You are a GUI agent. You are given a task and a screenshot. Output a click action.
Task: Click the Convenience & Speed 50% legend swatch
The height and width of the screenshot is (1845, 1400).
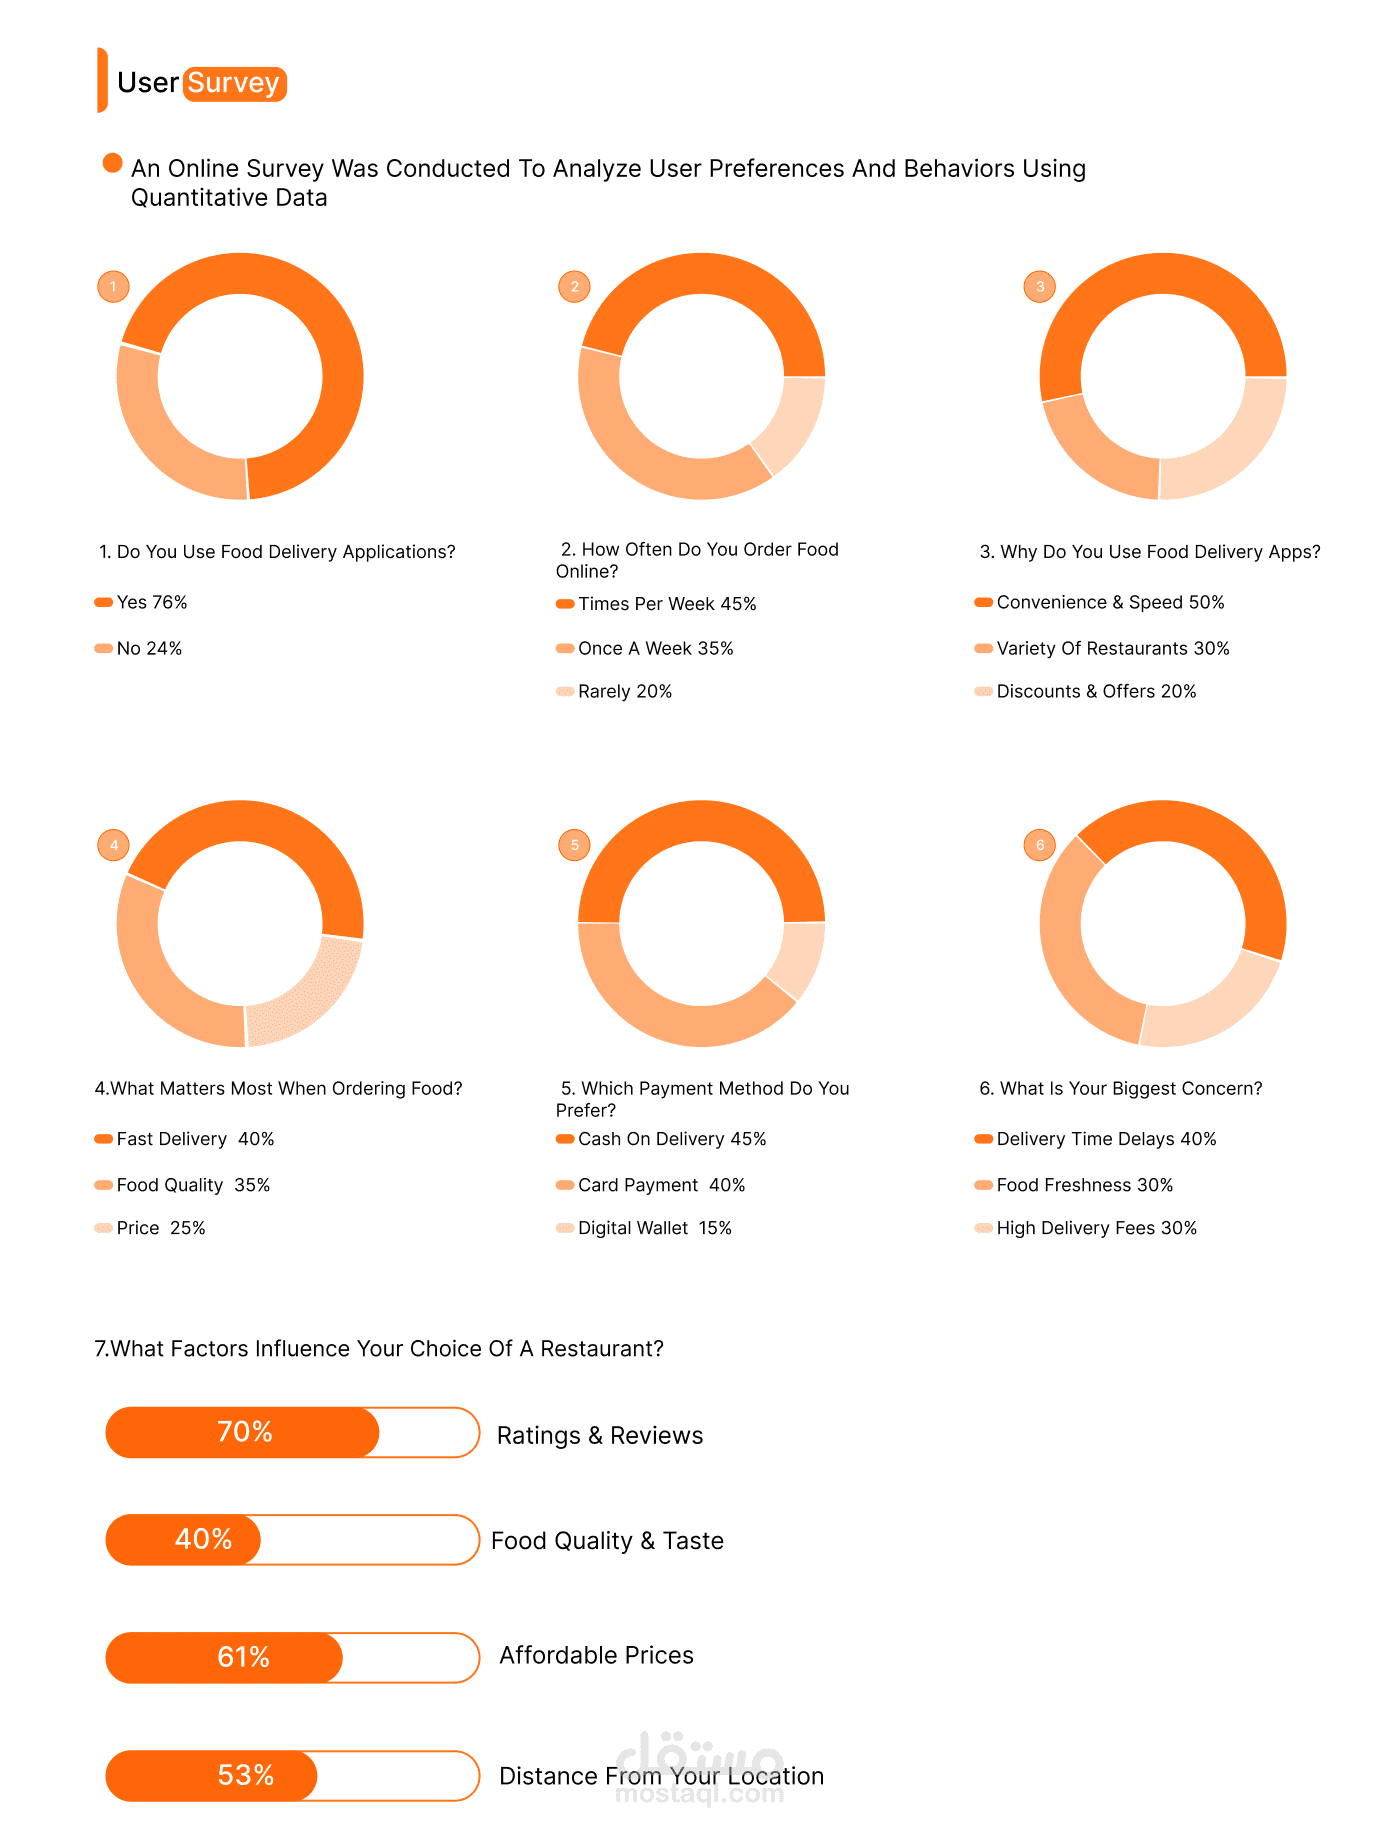pos(984,602)
